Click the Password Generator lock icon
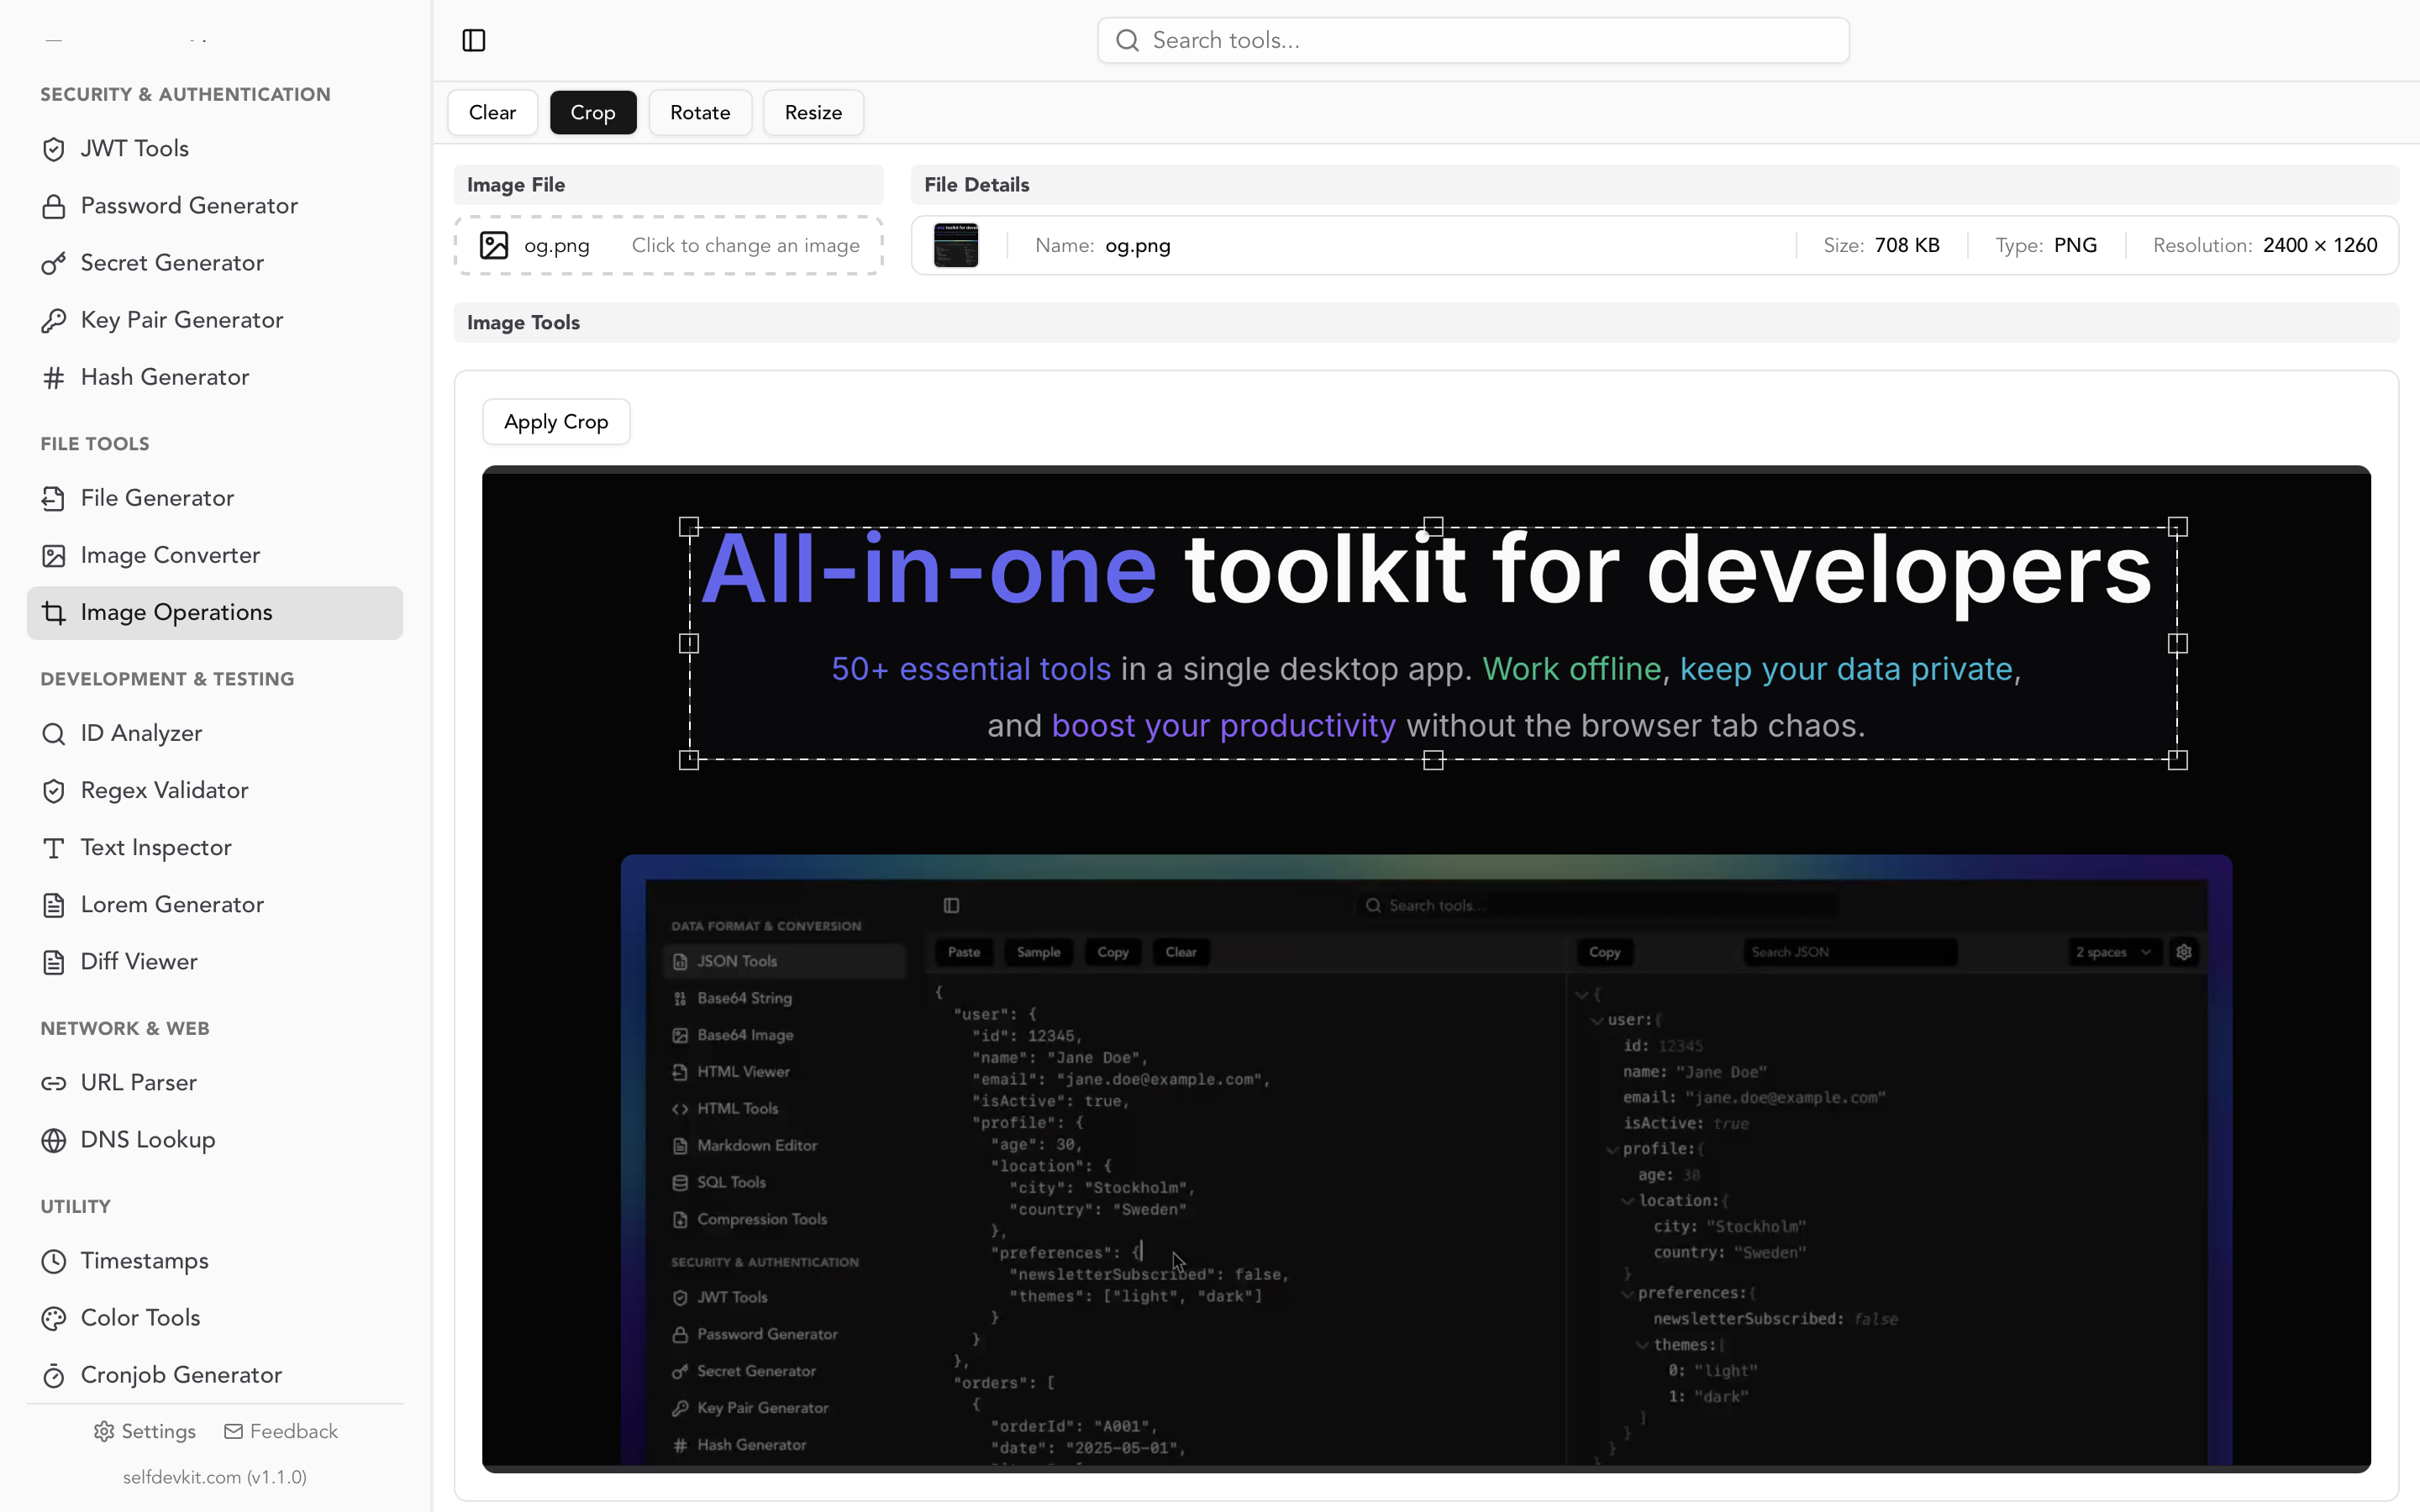 point(54,206)
